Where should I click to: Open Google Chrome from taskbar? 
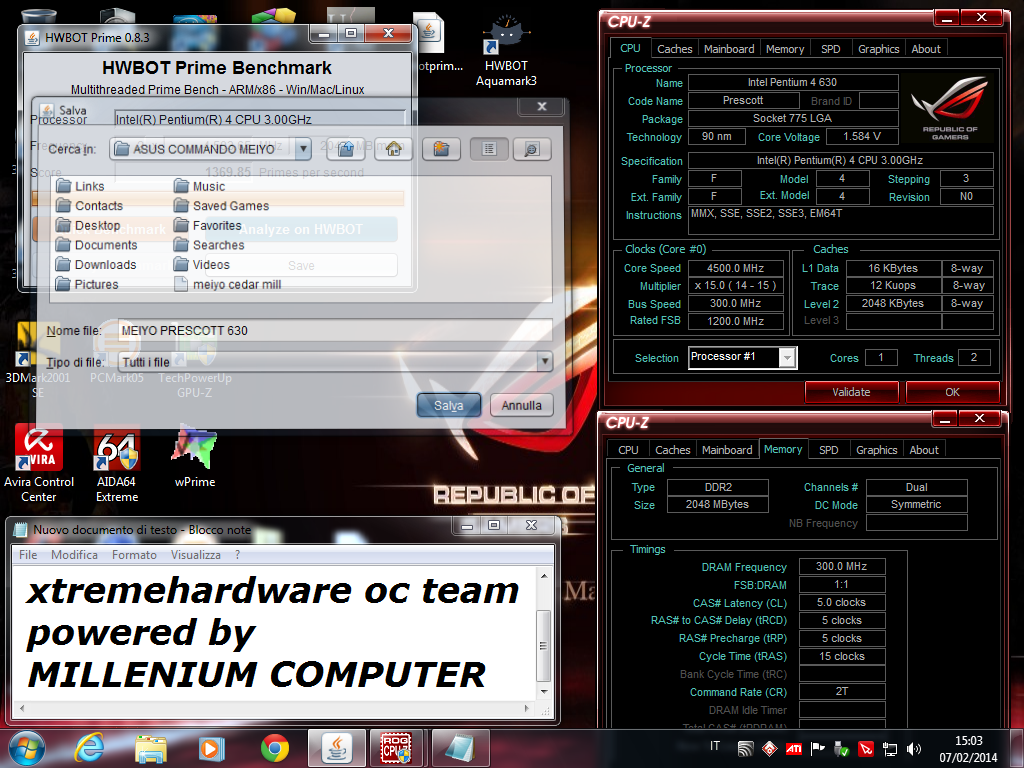point(275,748)
